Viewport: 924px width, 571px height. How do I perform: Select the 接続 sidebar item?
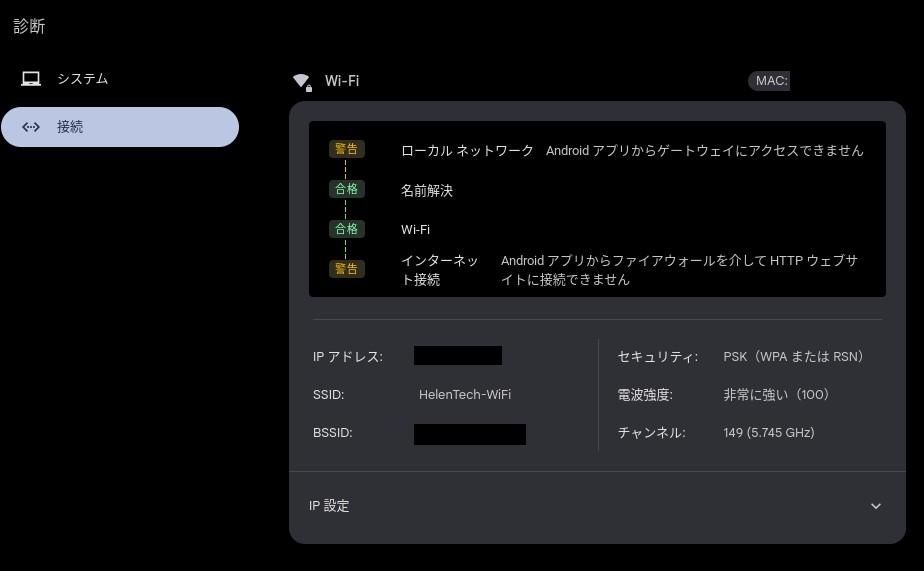click(120, 127)
